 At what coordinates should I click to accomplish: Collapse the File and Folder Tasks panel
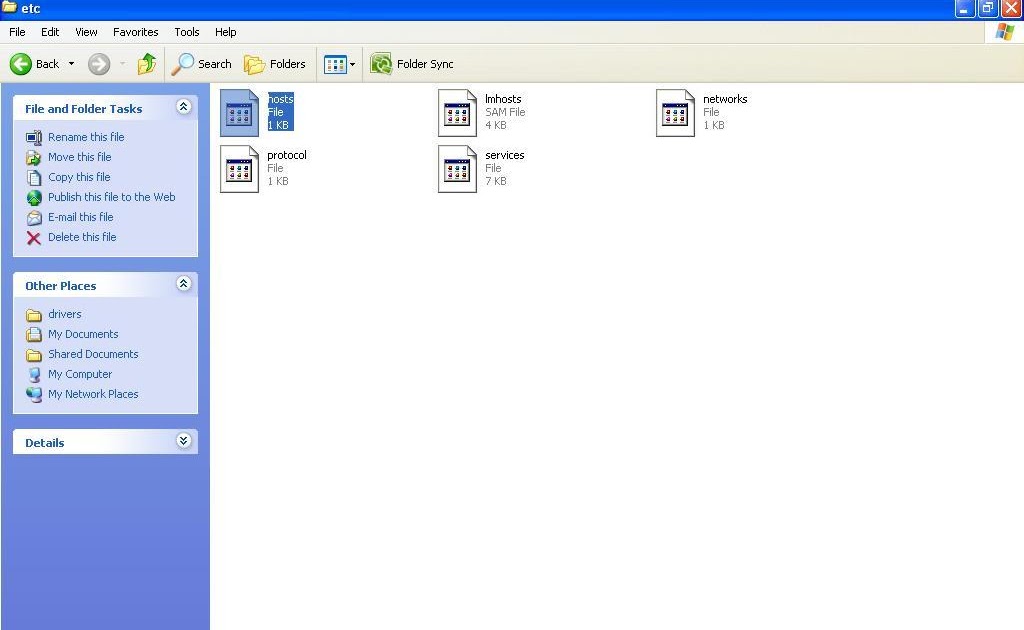[184, 106]
